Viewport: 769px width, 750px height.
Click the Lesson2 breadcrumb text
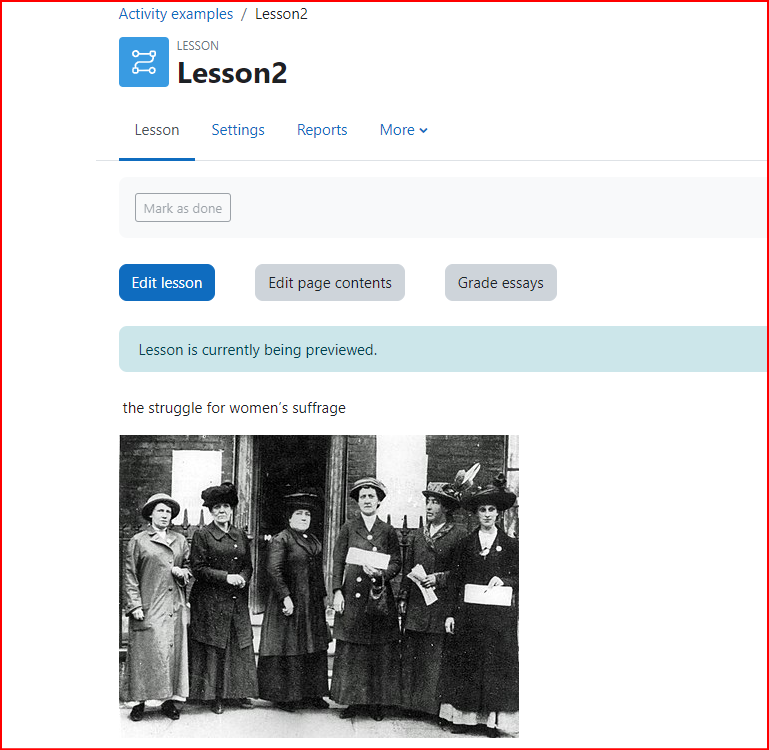pos(281,14)
